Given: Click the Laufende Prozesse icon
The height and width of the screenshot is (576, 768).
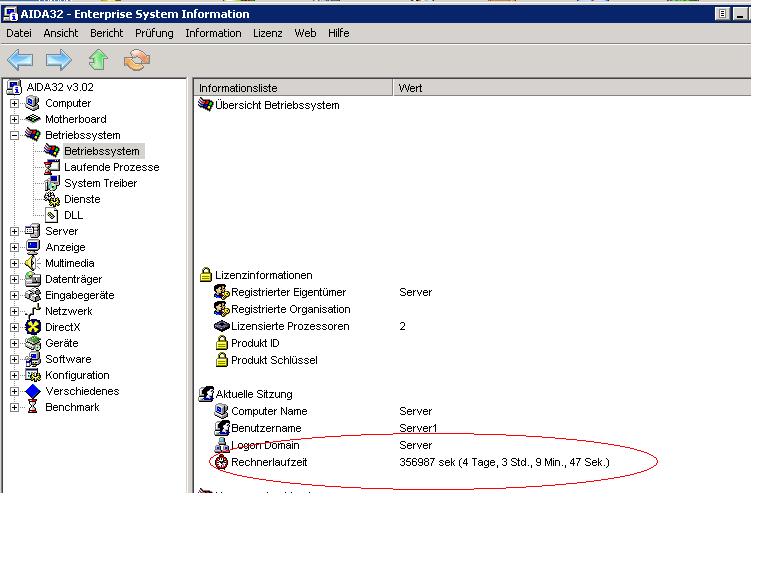Looking at the screenshot, I should [52, 167].
